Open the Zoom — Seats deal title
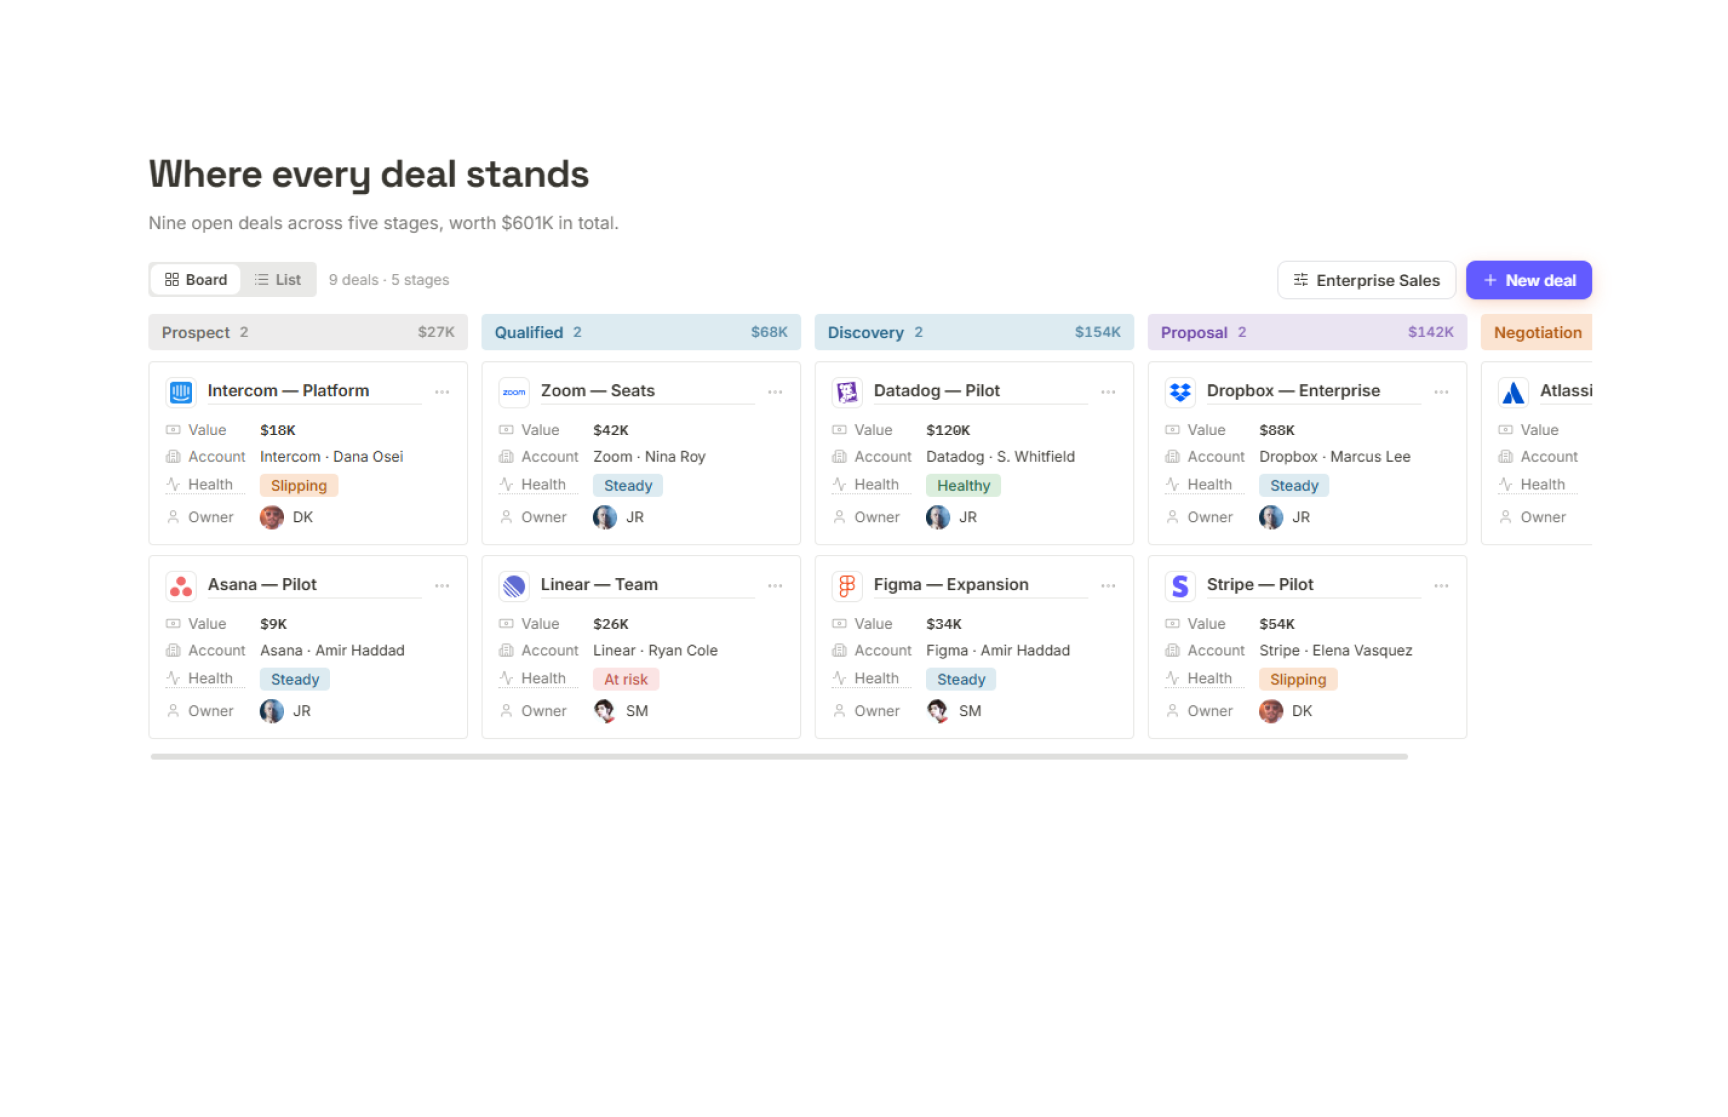Screen dimensions: 1728x1117 (597, 391)
